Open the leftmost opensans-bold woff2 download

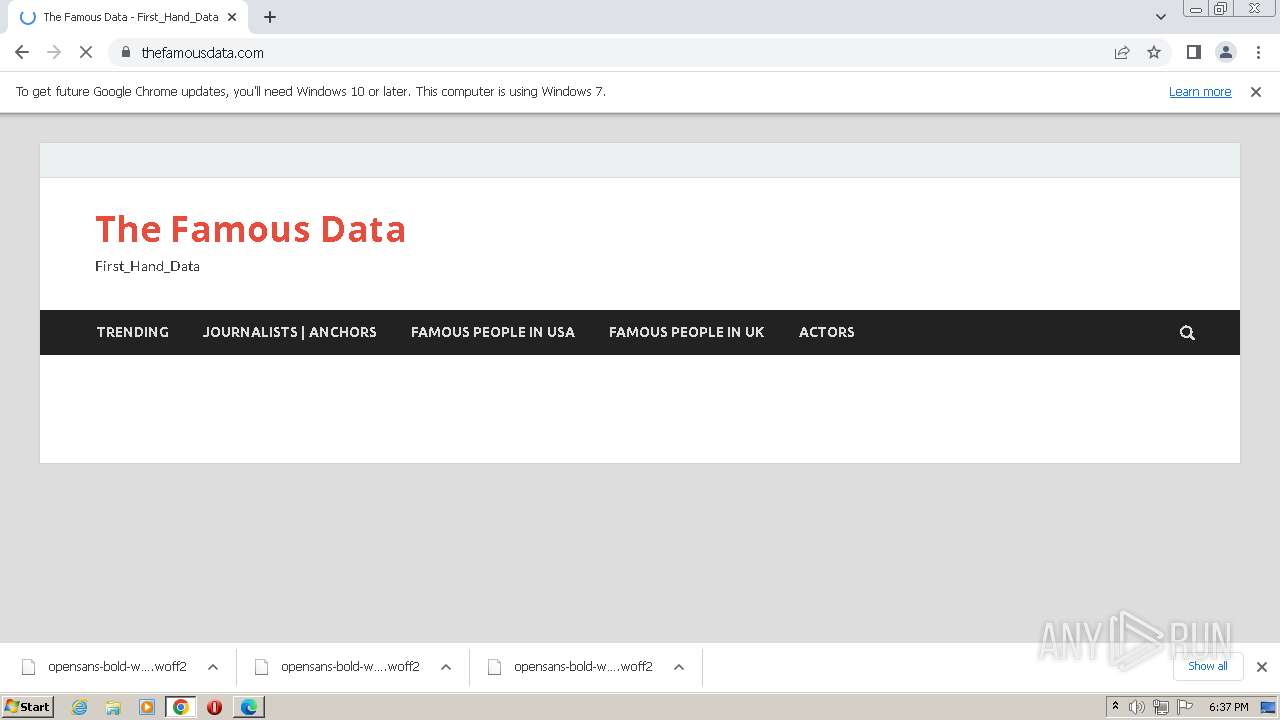(x=105, y=667)
